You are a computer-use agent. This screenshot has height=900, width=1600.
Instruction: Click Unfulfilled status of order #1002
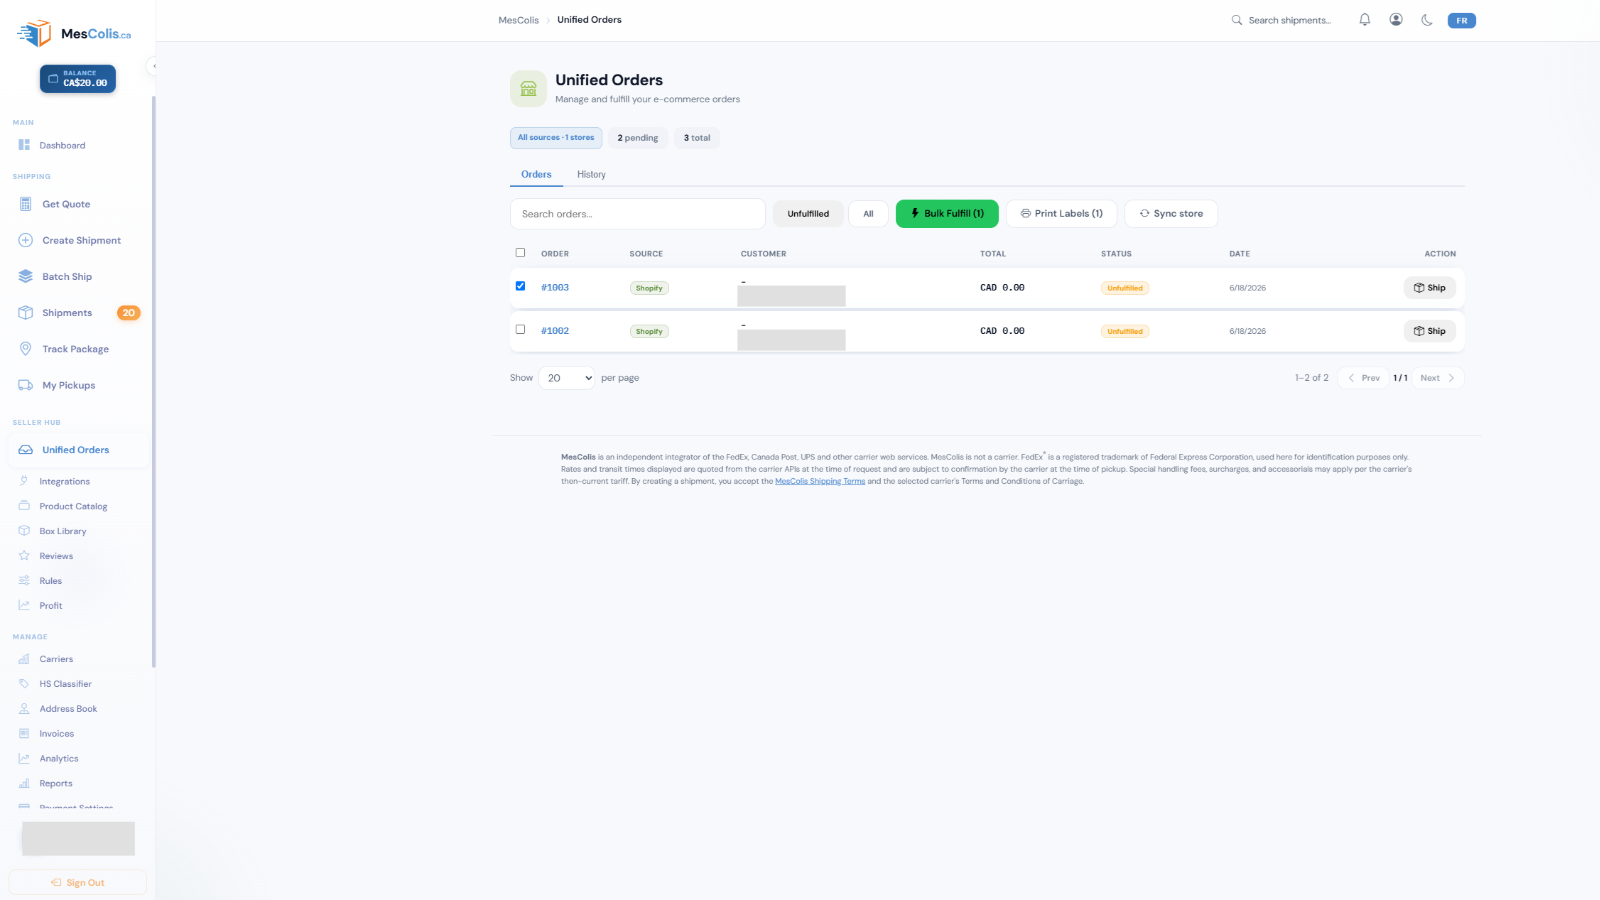[x=1125, y=331]
